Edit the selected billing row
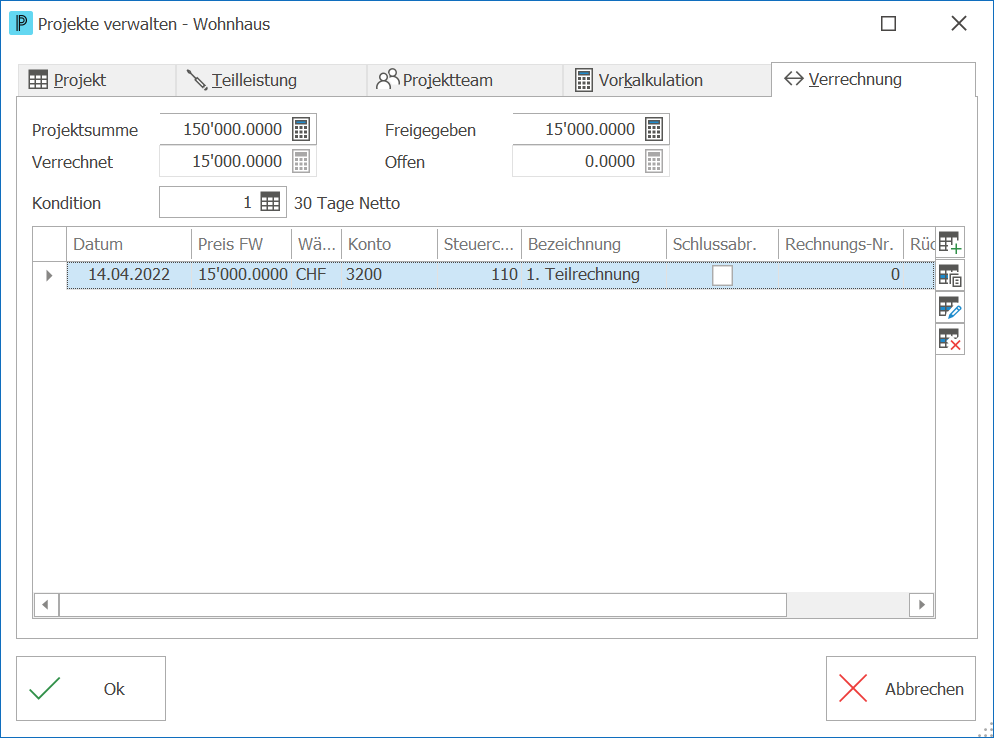 [x=950, y=308]
